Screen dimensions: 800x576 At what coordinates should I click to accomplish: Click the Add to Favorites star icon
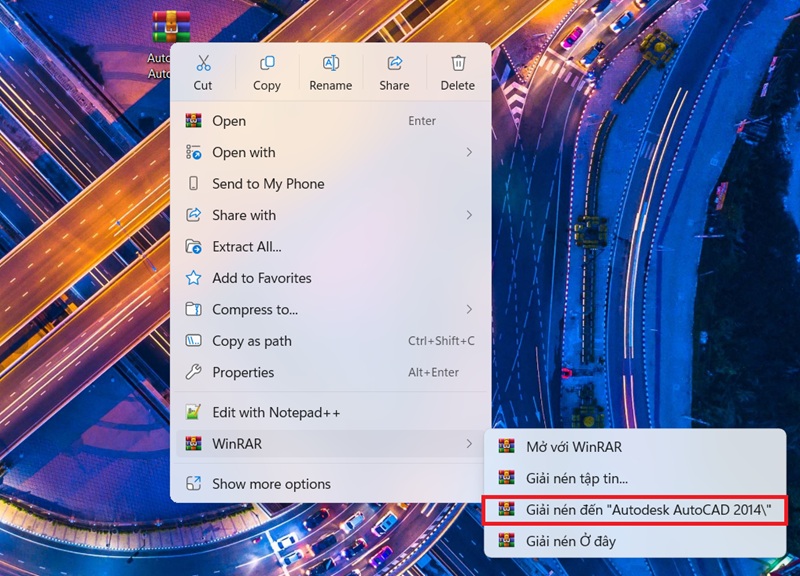[194, 278]
